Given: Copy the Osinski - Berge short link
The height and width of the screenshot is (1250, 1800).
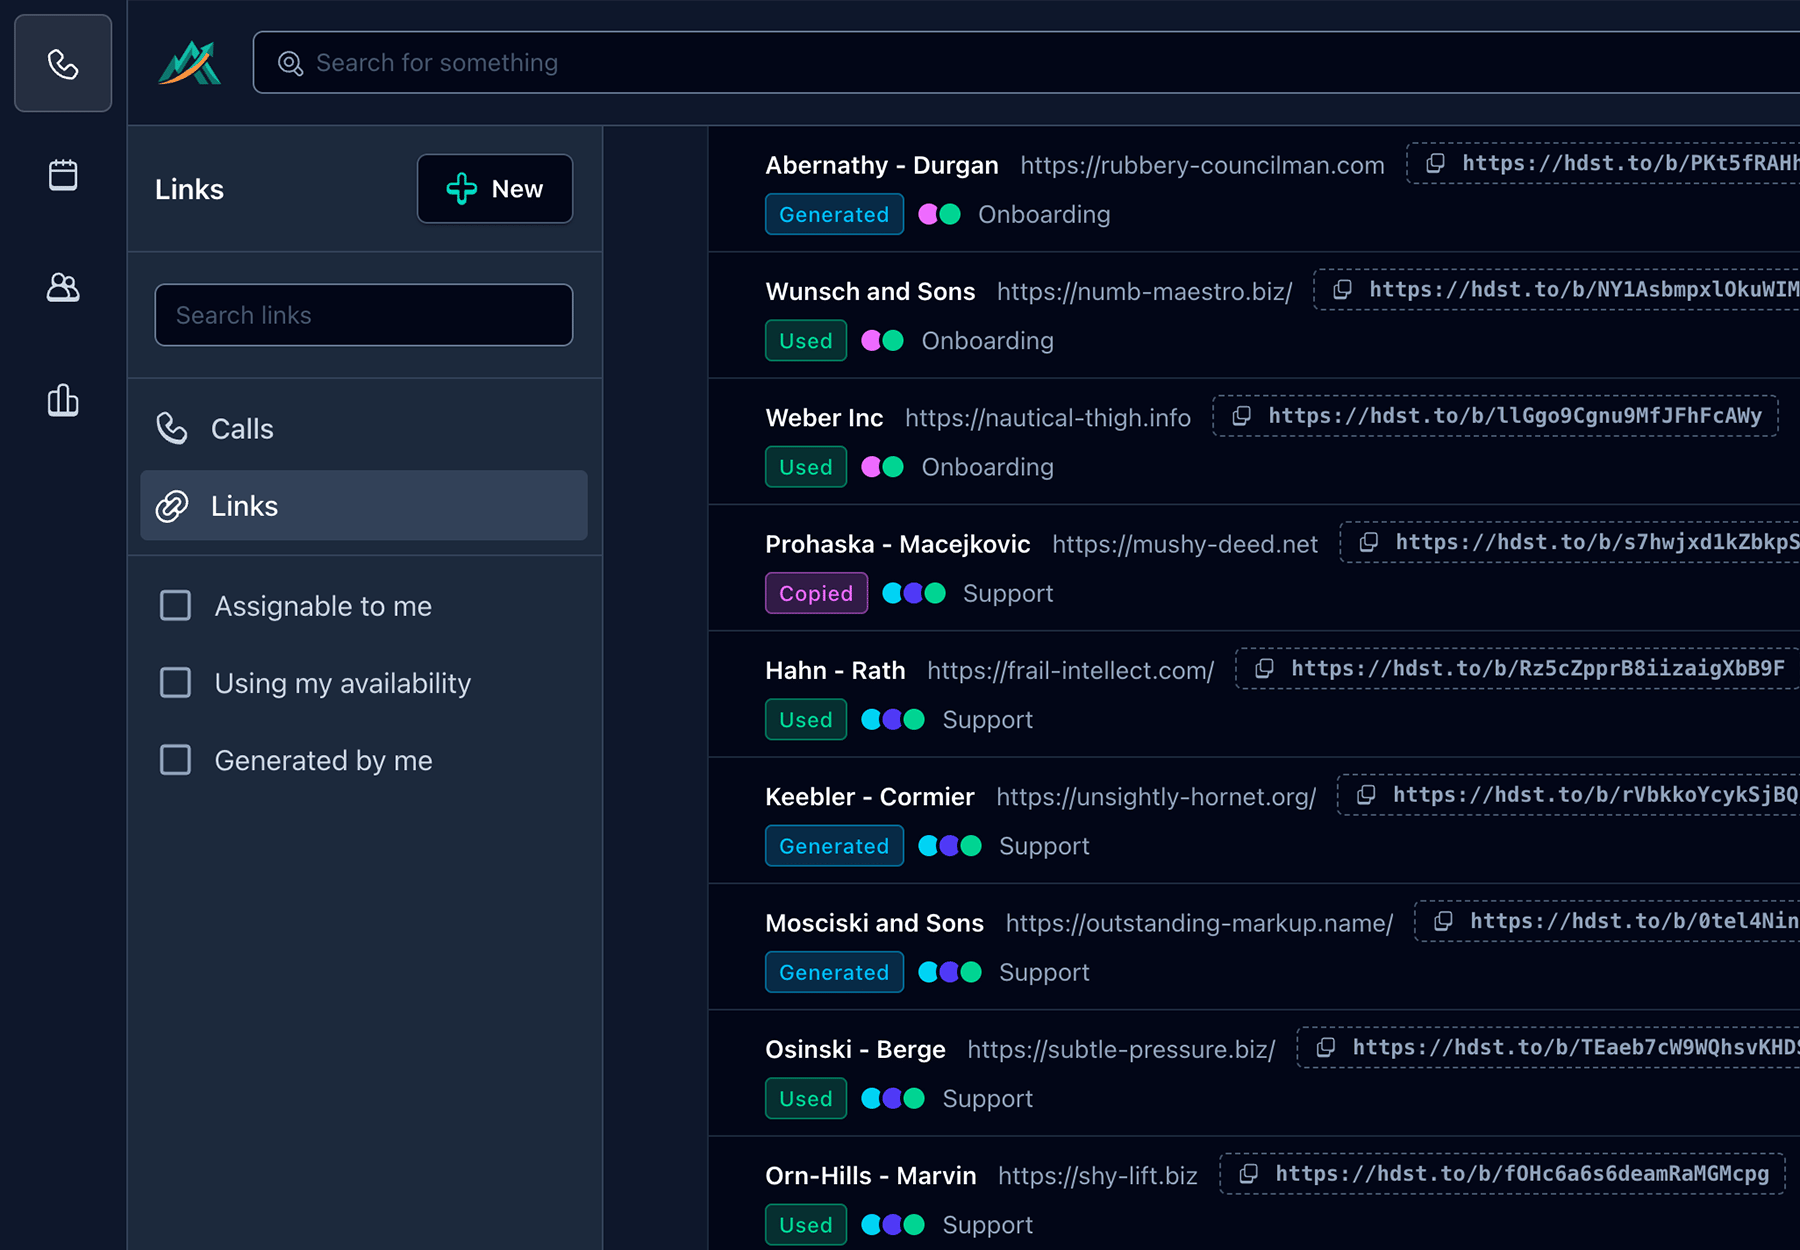Looking at the screenshot, I should click(x=1325, y=1047).
